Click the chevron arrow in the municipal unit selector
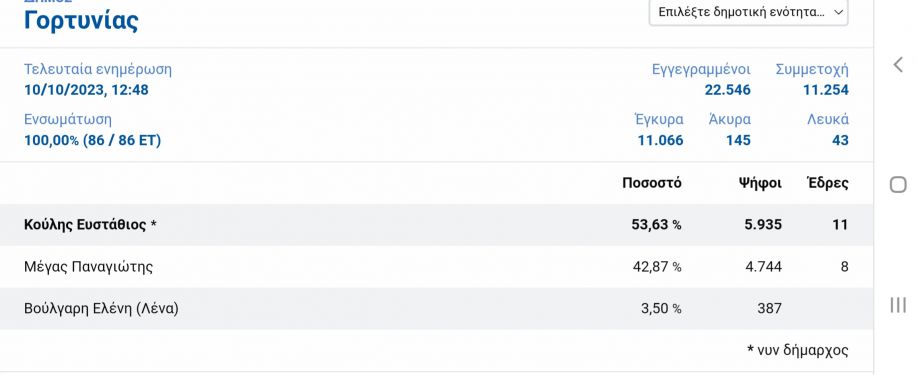Viewport: 918px width, 375px height. tap(838, 12)
